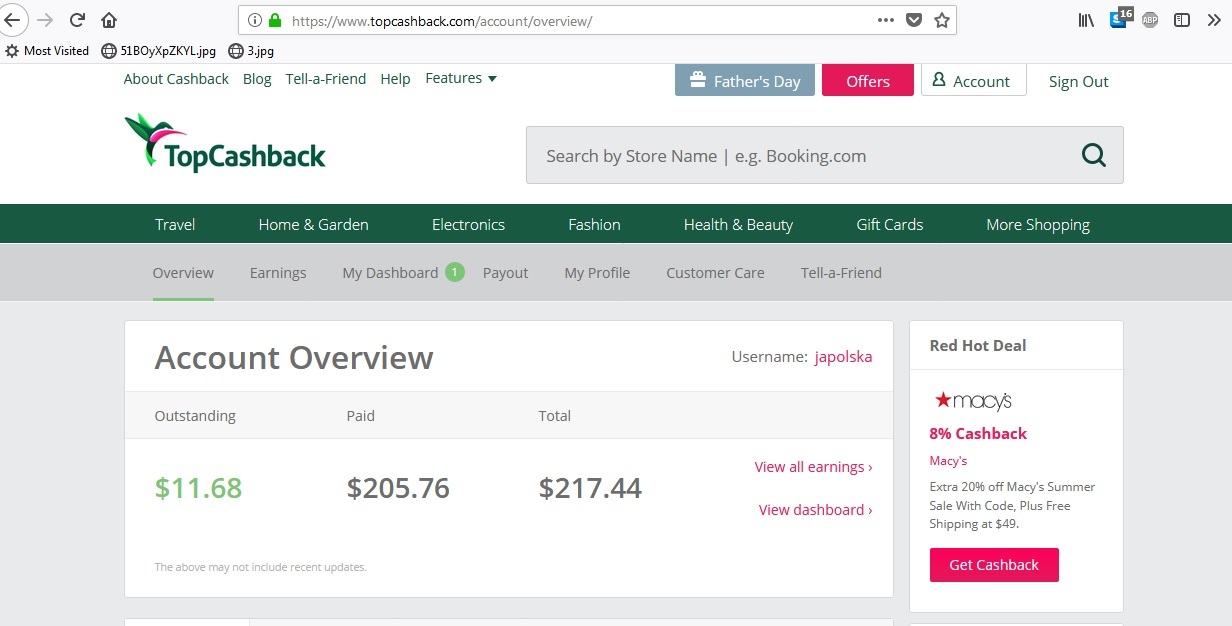Switch to the Payout tab
Screen dimensions: 1232x626
pyautogui.click(x=505, y=272)
